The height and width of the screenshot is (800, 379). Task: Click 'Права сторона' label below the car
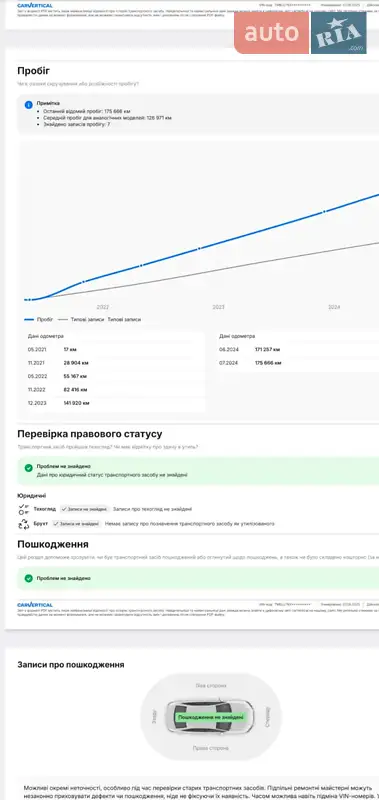coord(211,748)
